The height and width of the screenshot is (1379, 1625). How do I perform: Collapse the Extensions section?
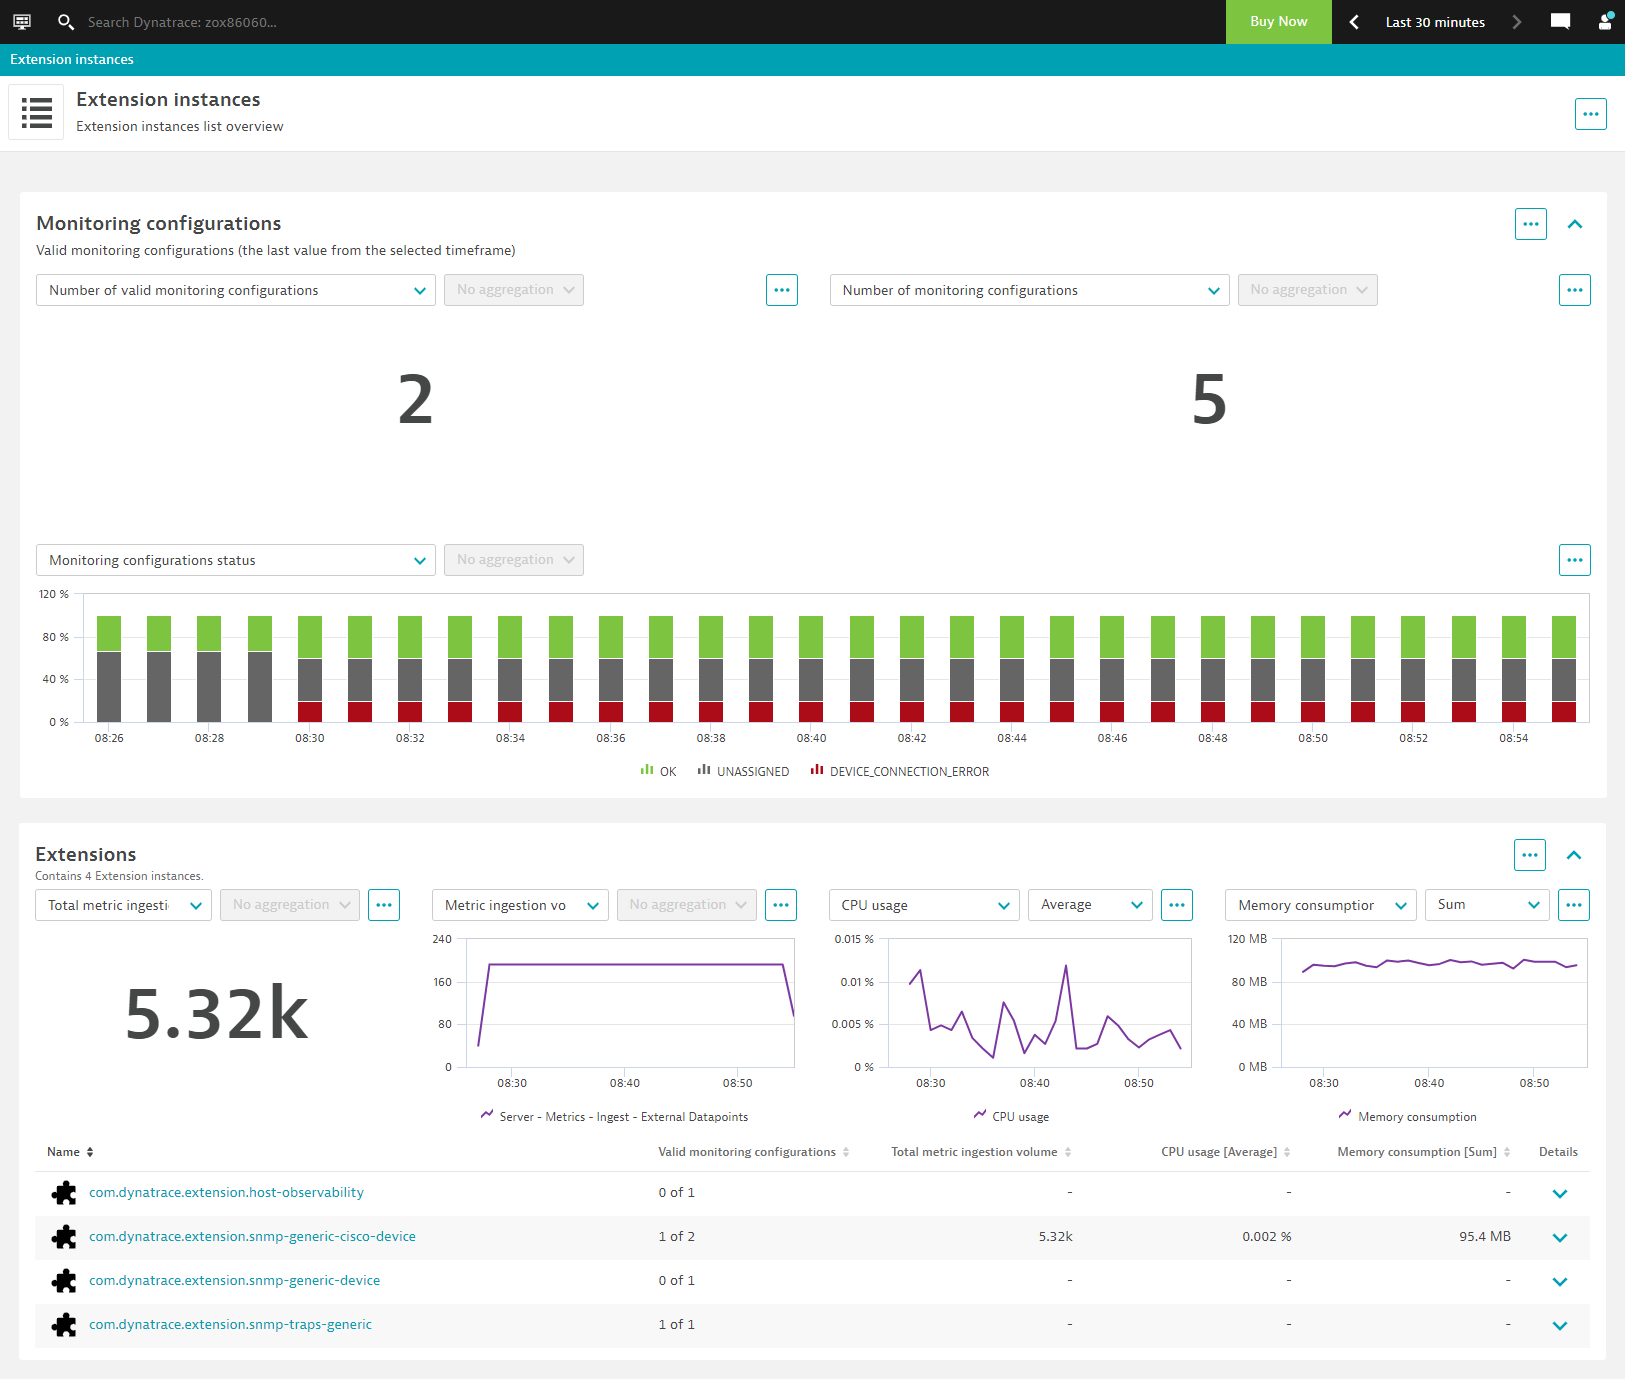point(1574,855)
